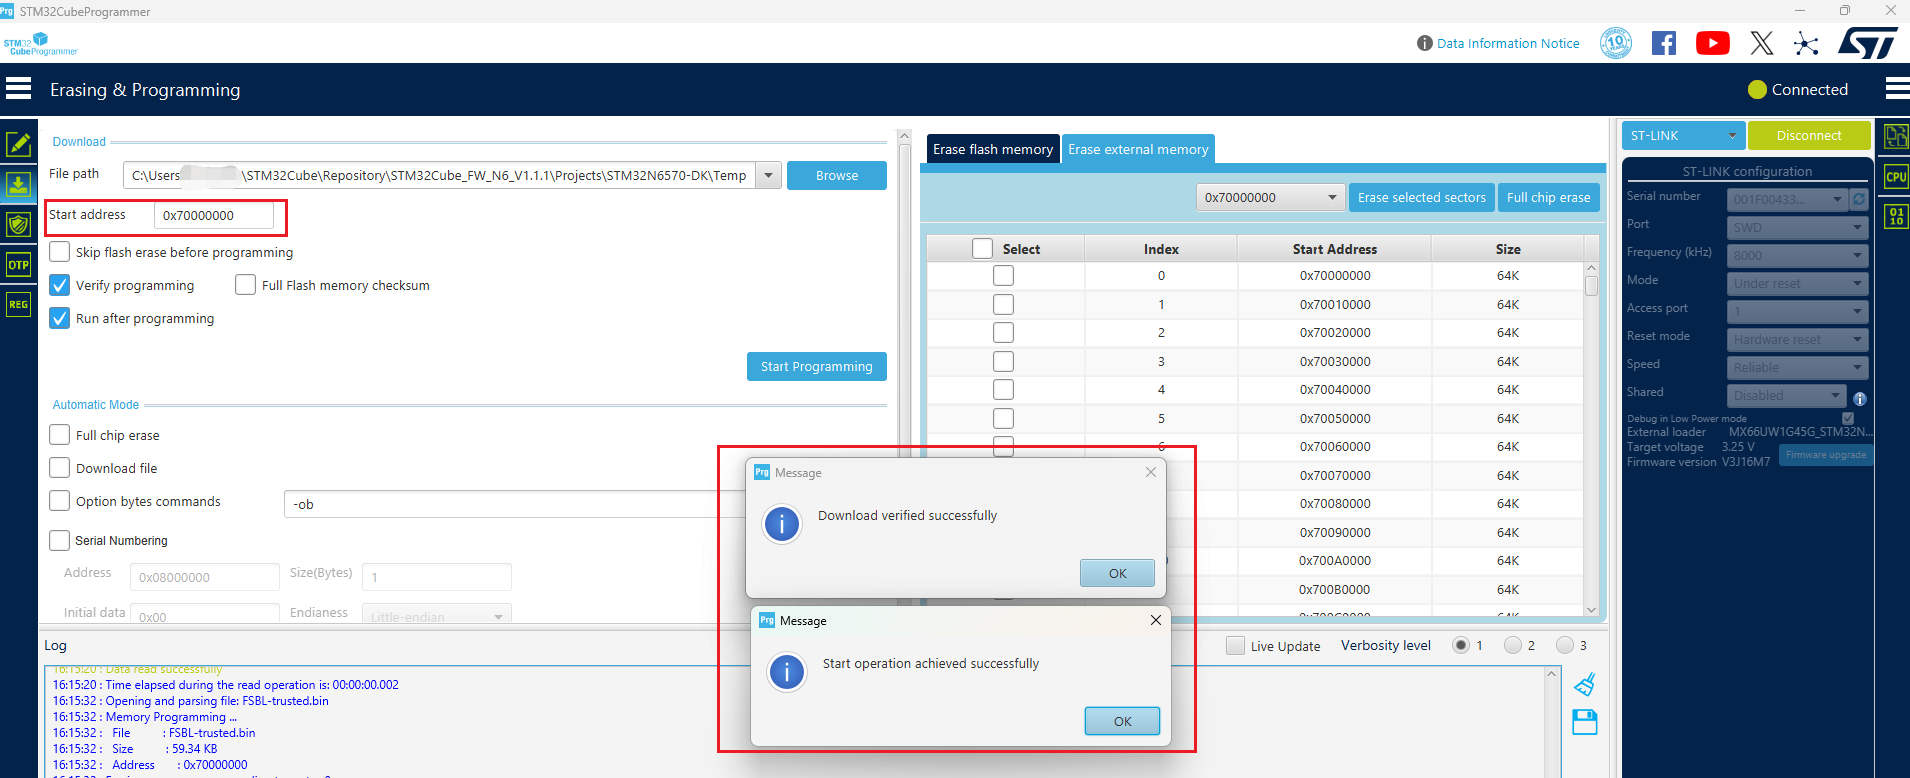Click Data Information Notice info icon
This screenshot has width=1910, height=778.
pos(1425,43)
